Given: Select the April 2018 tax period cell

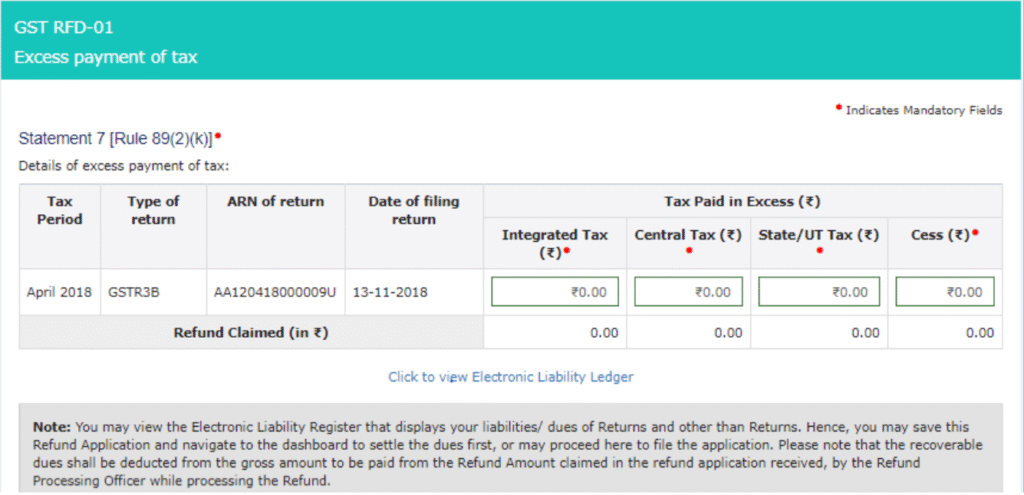Looking at the screenshot, I should [60, 292].
